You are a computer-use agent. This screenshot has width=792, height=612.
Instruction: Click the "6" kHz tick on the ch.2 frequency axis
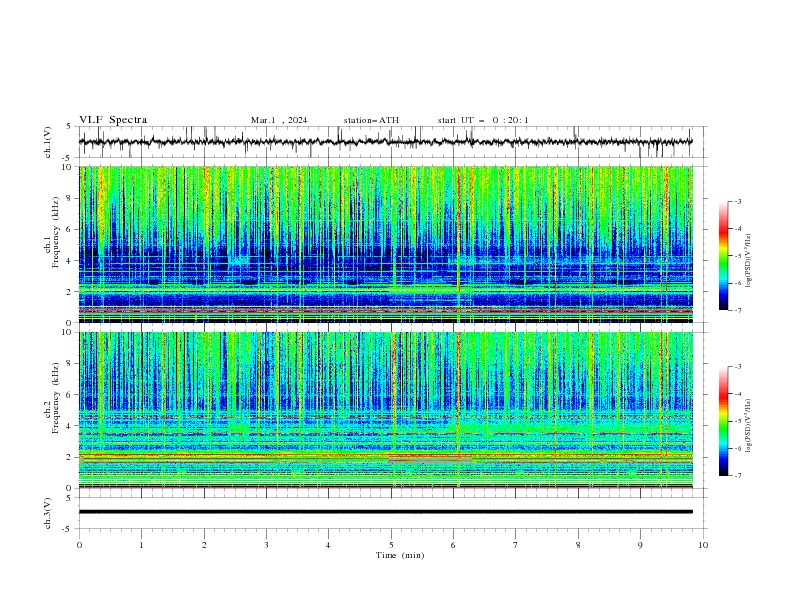[x=69, y=395]
